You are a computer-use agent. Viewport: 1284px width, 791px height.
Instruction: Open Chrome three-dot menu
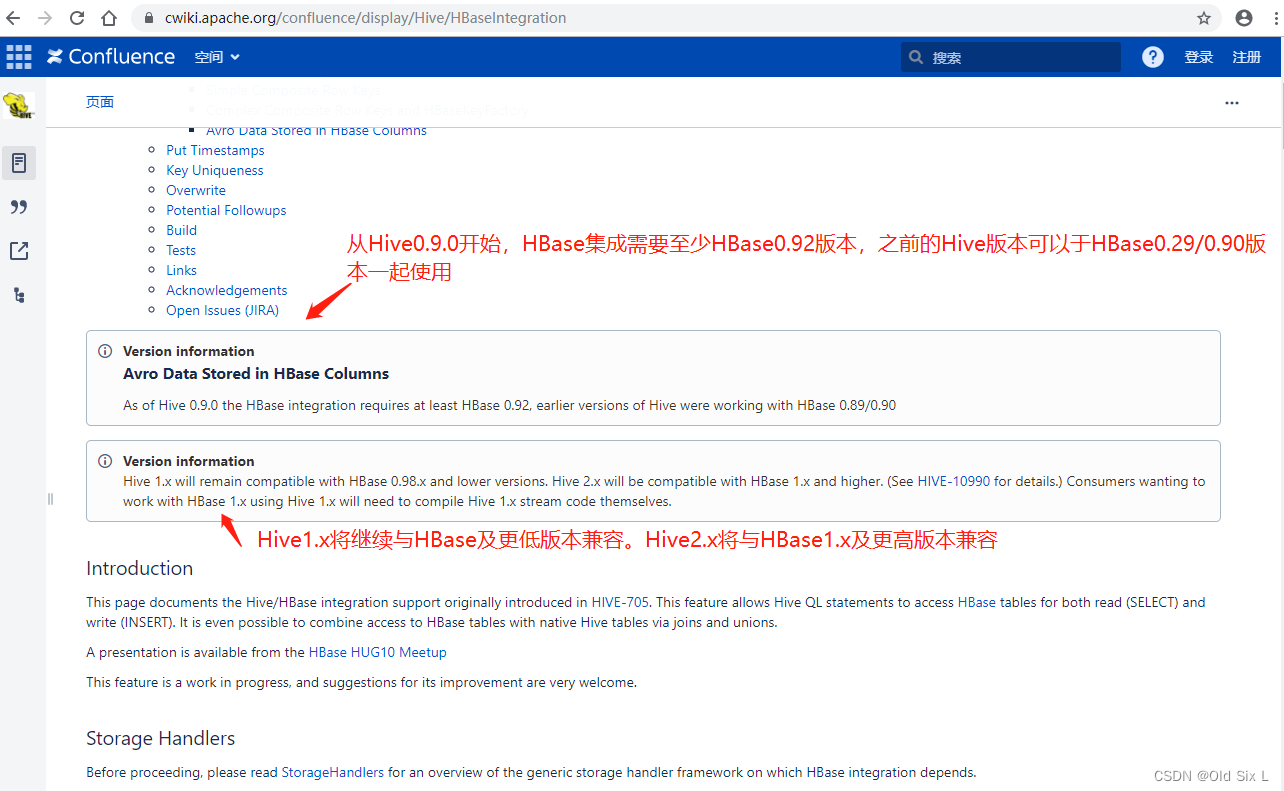click(1274, 18)
